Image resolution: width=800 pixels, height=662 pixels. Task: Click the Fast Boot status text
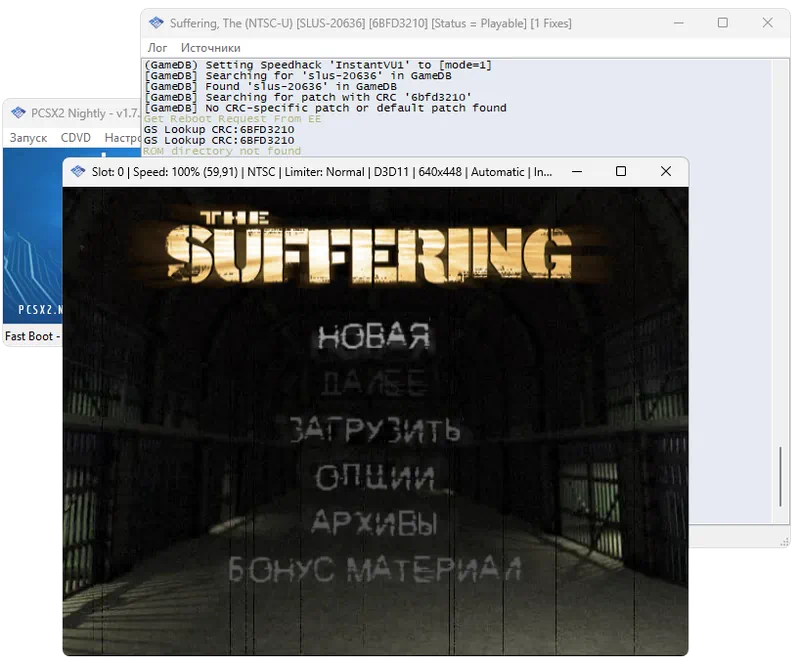pos(32,336)
